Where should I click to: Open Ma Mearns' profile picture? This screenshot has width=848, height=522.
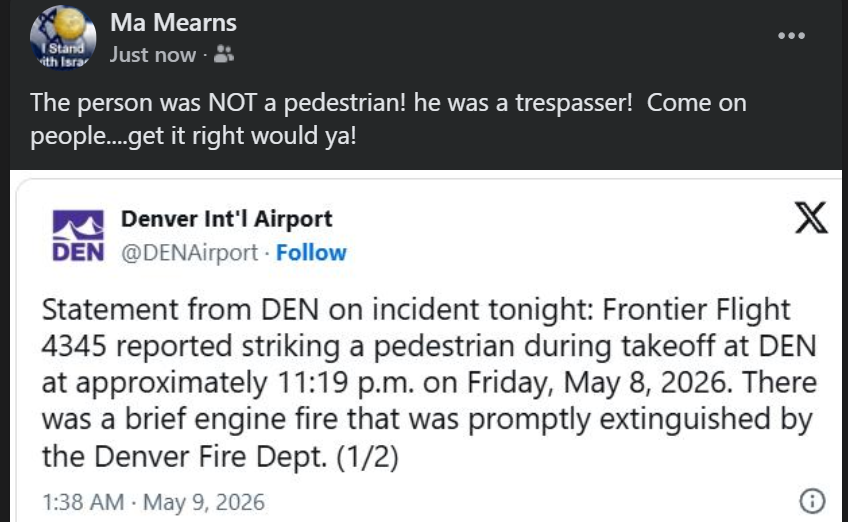(63, 37)
